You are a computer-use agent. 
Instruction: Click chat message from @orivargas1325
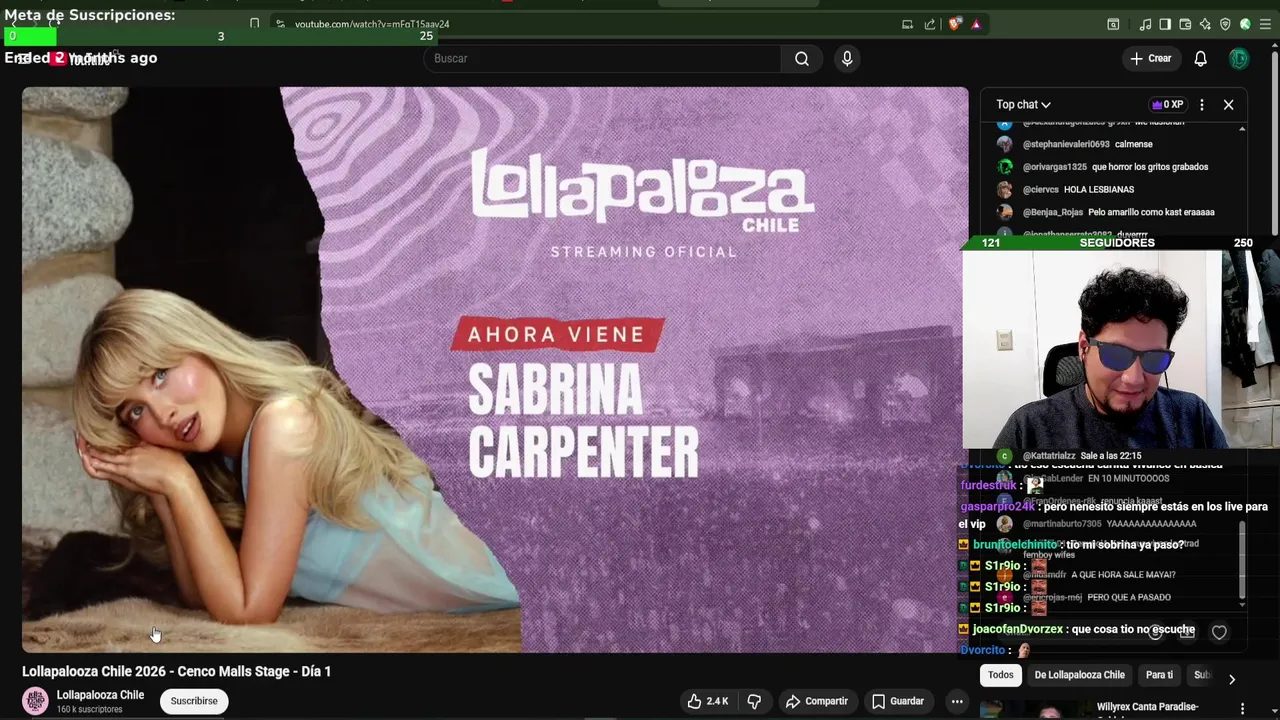pyautogui.click(x=1102, y=167)
